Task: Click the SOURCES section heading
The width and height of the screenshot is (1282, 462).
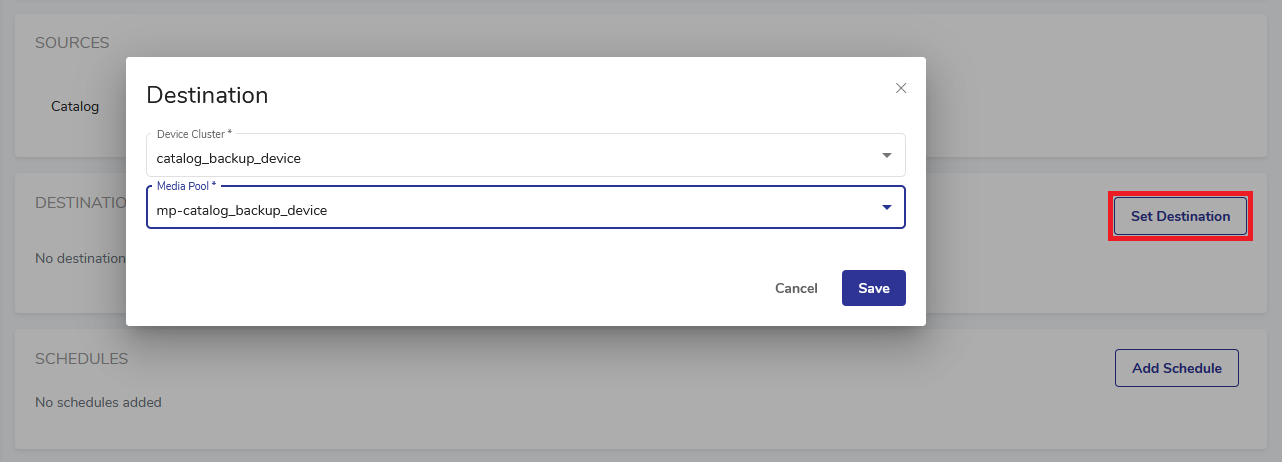Action: point(72,43)
